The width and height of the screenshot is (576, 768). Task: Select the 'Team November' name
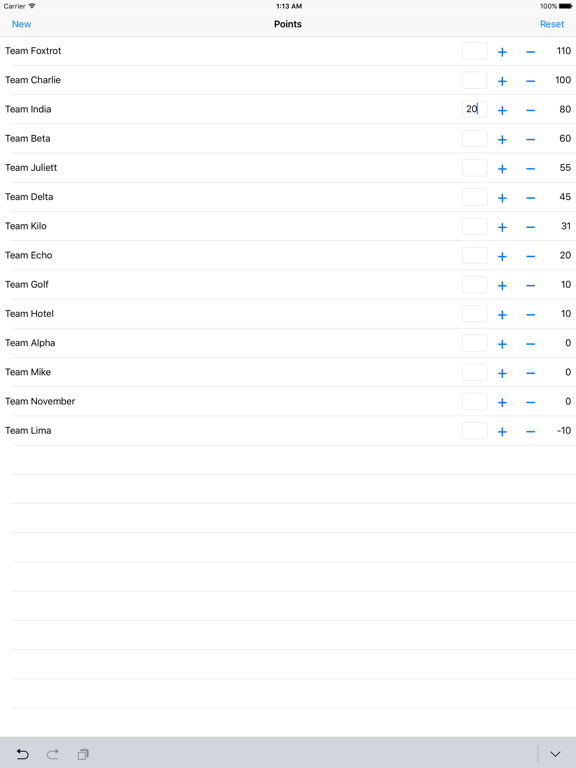(x=40, y=401)
